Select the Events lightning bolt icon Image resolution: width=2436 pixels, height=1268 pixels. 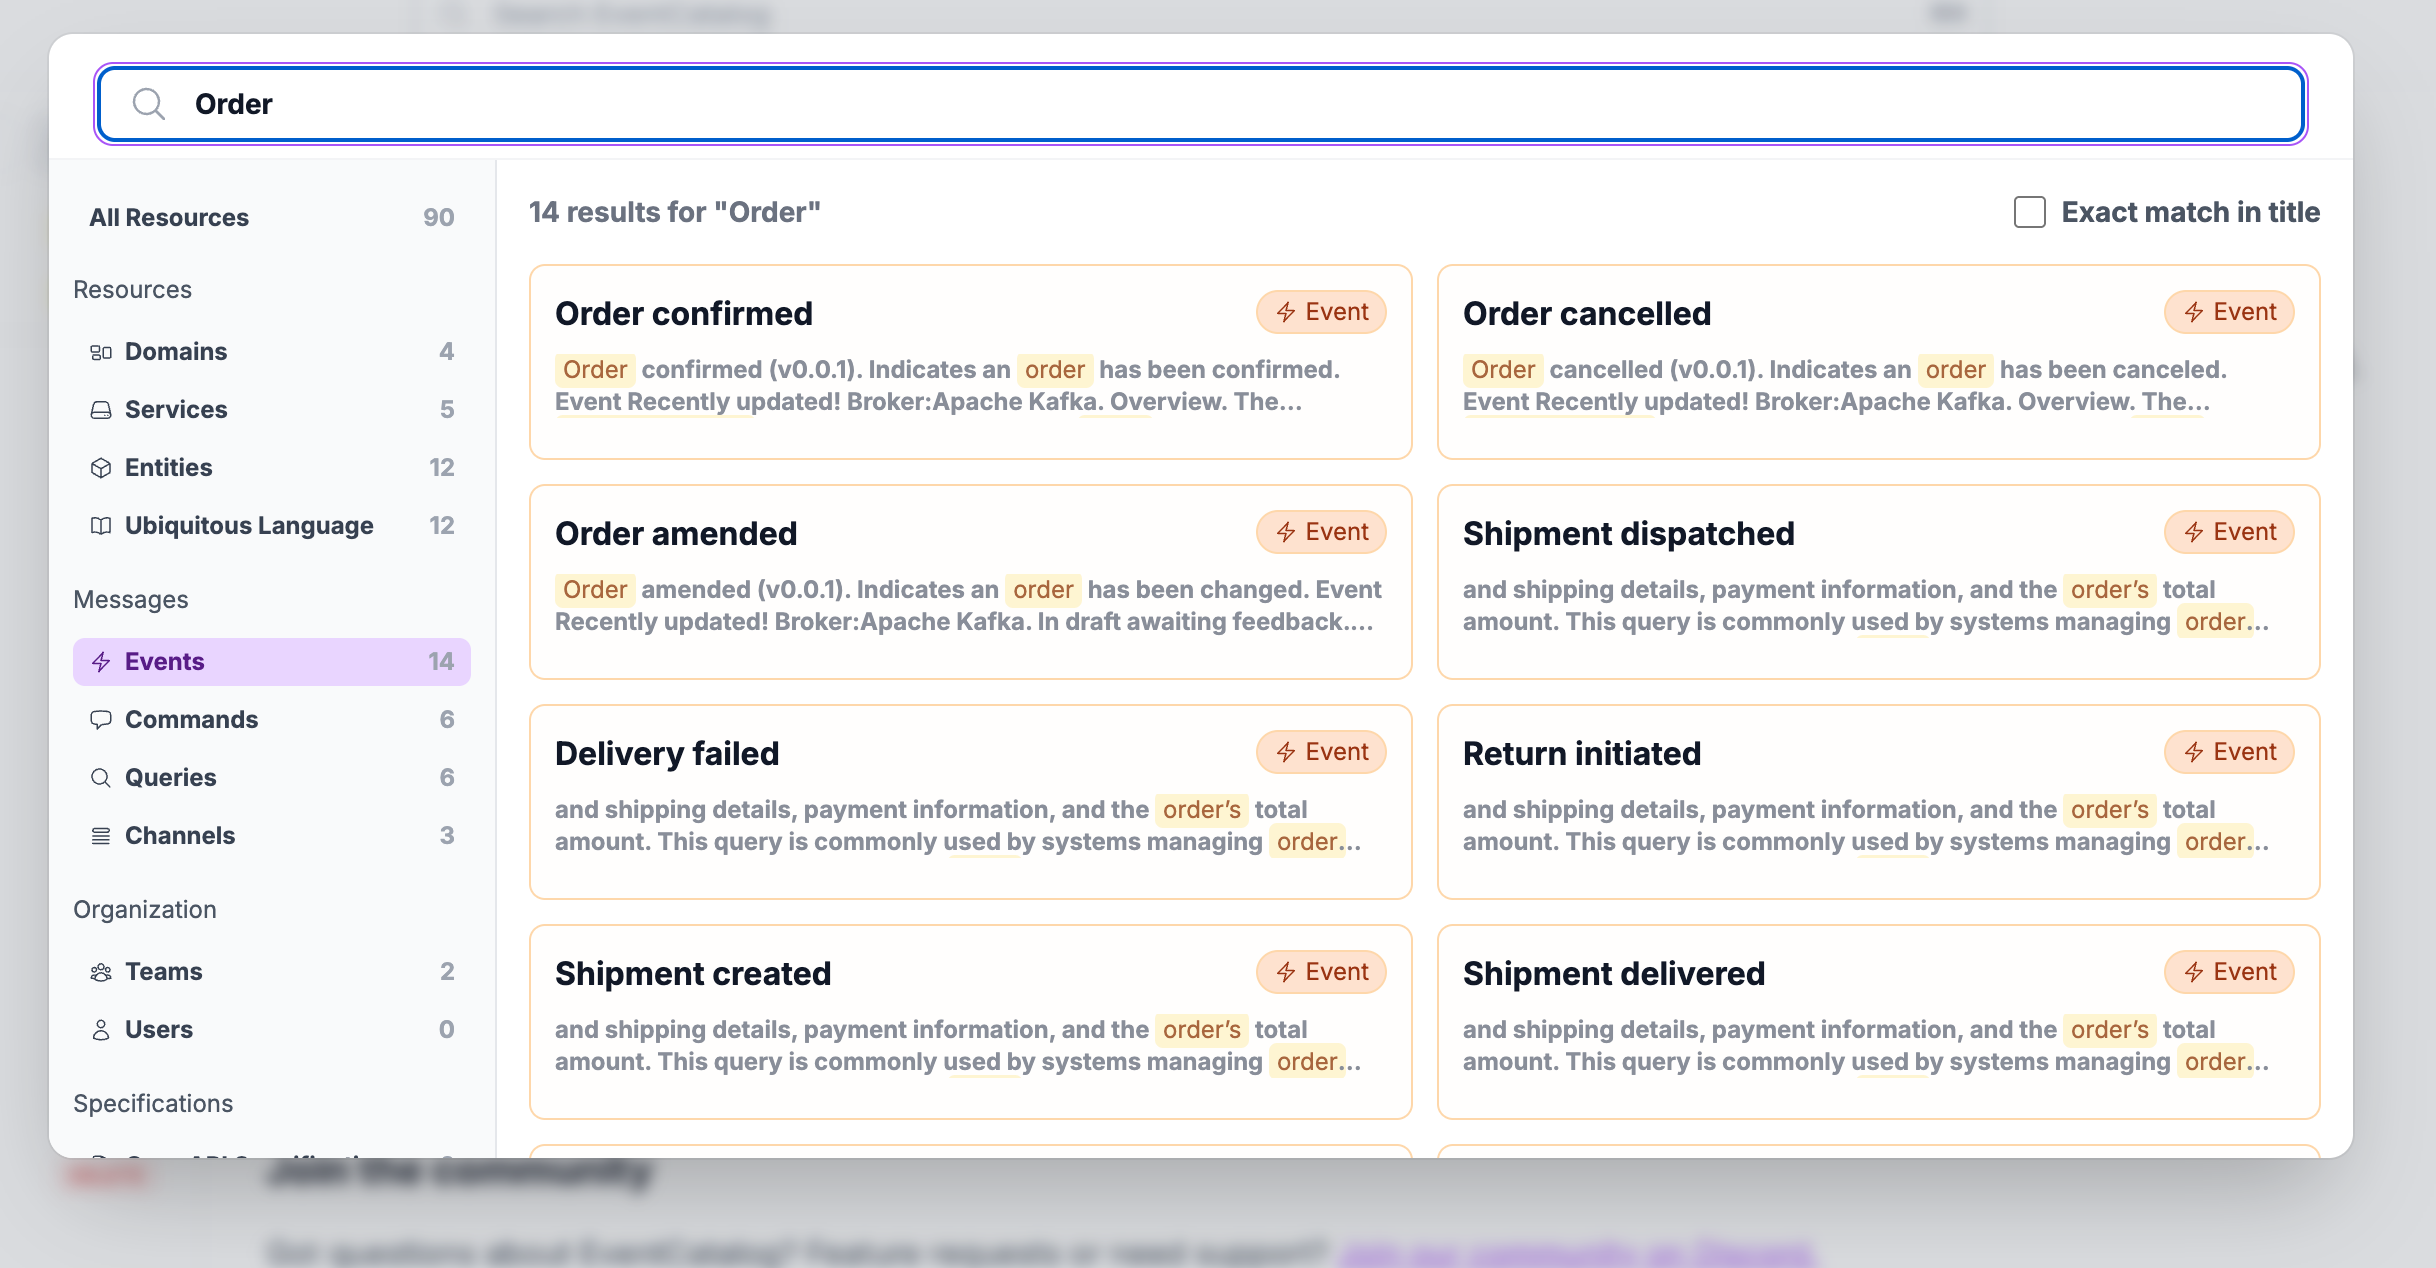(102, 661)
